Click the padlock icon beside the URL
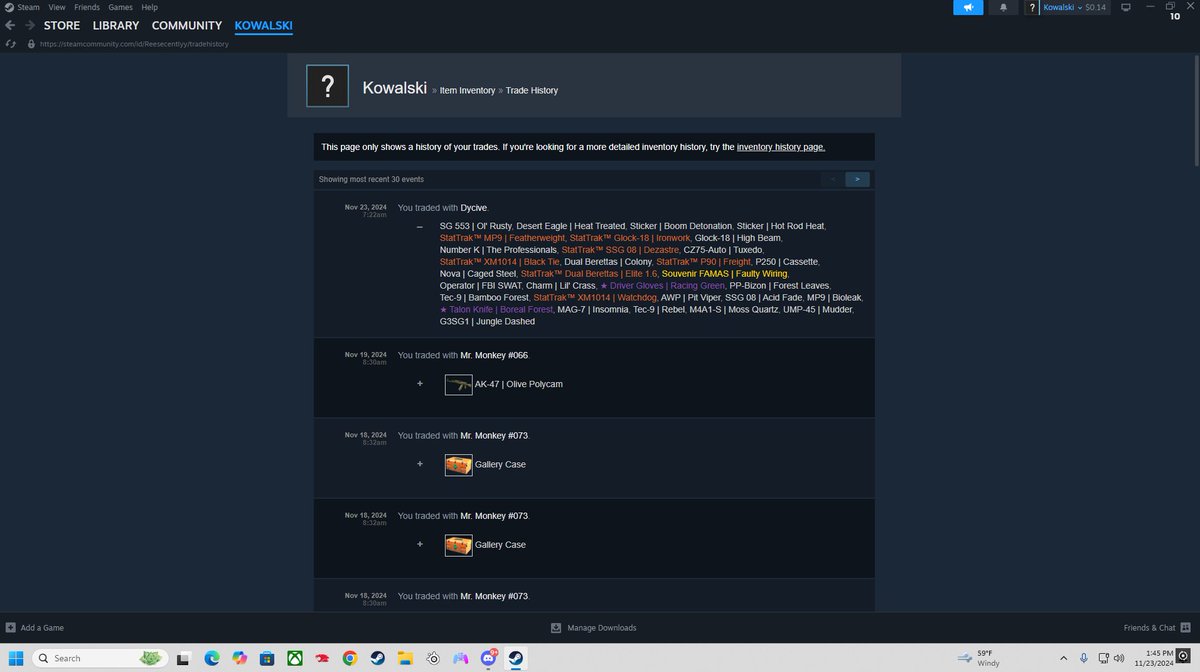 31,44
